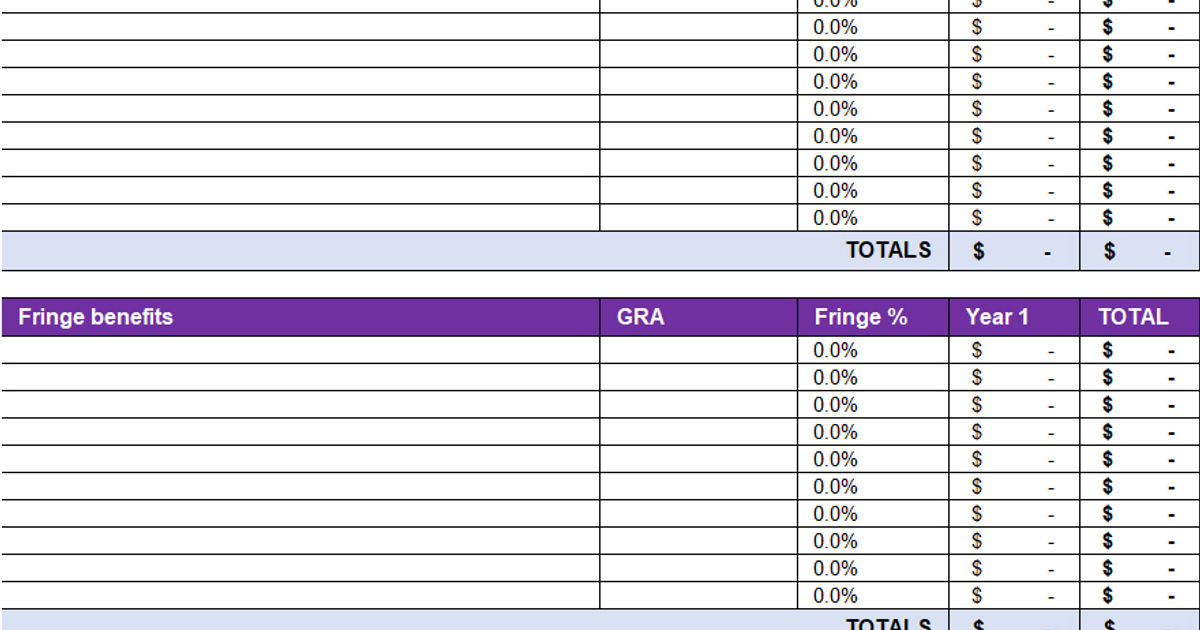This screenshot has width=1200, height=630.
Task: Select second 0.0% cell under Fringe % header
Action: click(x=873, y=377)
